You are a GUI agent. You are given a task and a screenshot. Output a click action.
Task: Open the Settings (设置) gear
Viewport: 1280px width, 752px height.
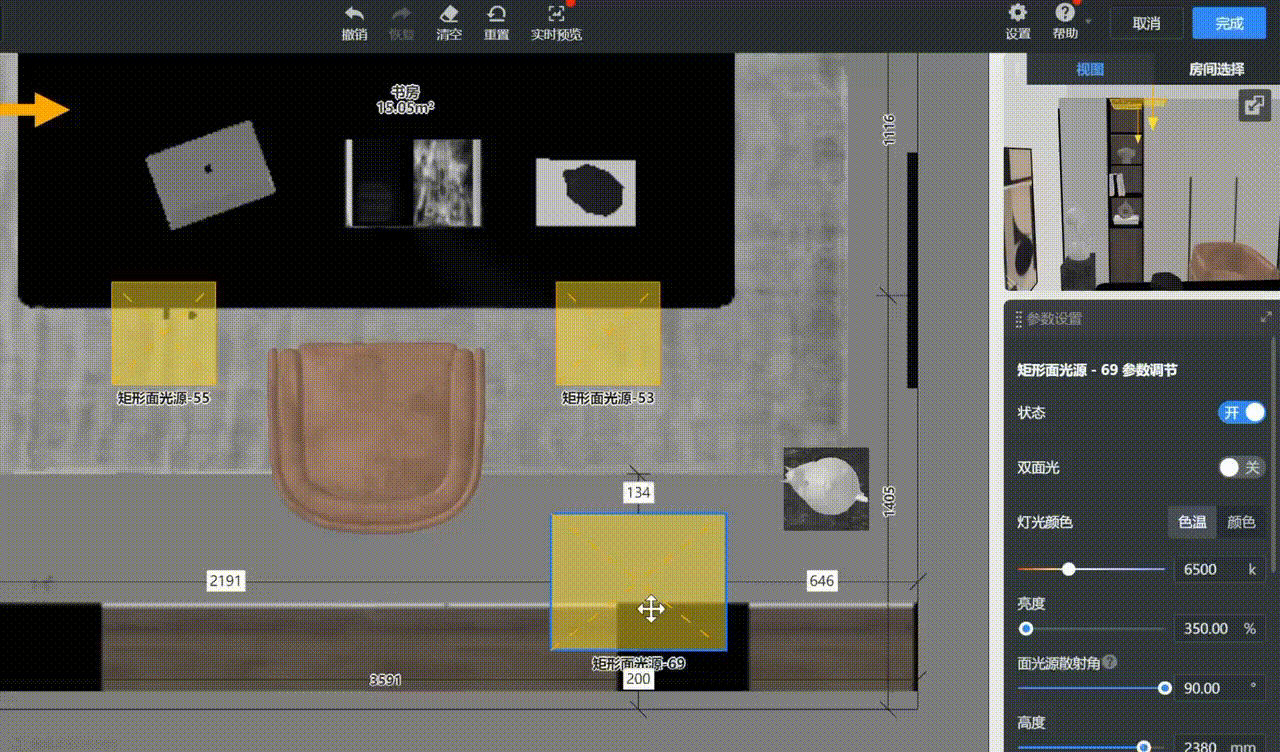point(1017,13)
